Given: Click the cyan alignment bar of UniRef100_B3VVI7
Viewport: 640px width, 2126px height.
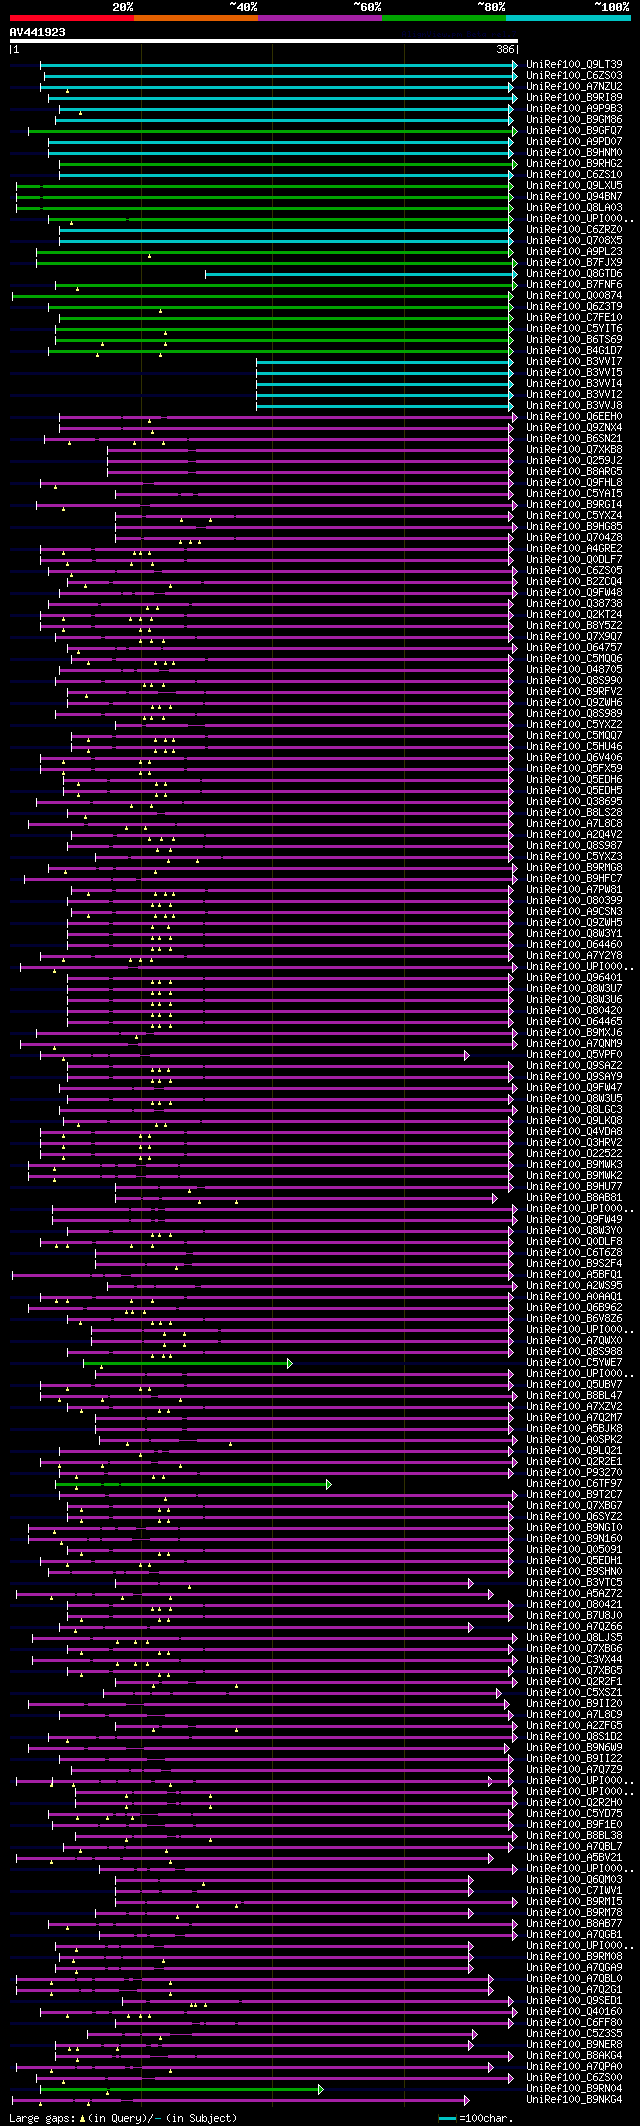Looking at the screenshot, I should [387, 362].
